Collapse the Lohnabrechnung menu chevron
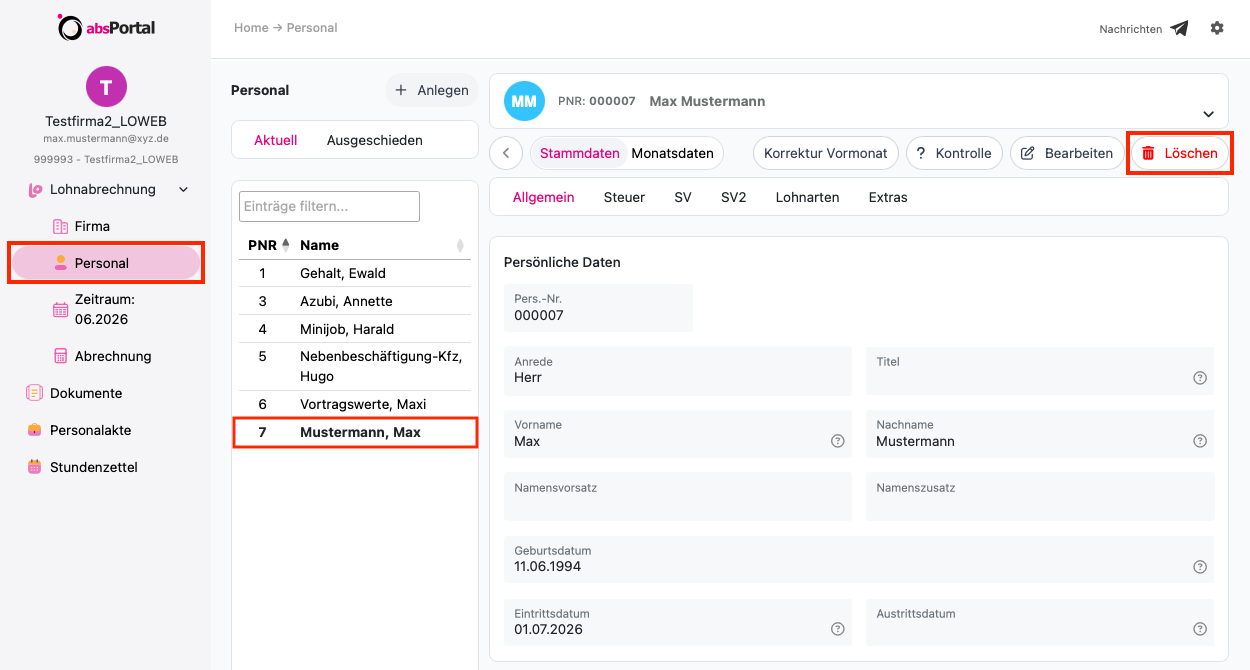This screenshot has height=670, width=1250. (x=183, y=189)
